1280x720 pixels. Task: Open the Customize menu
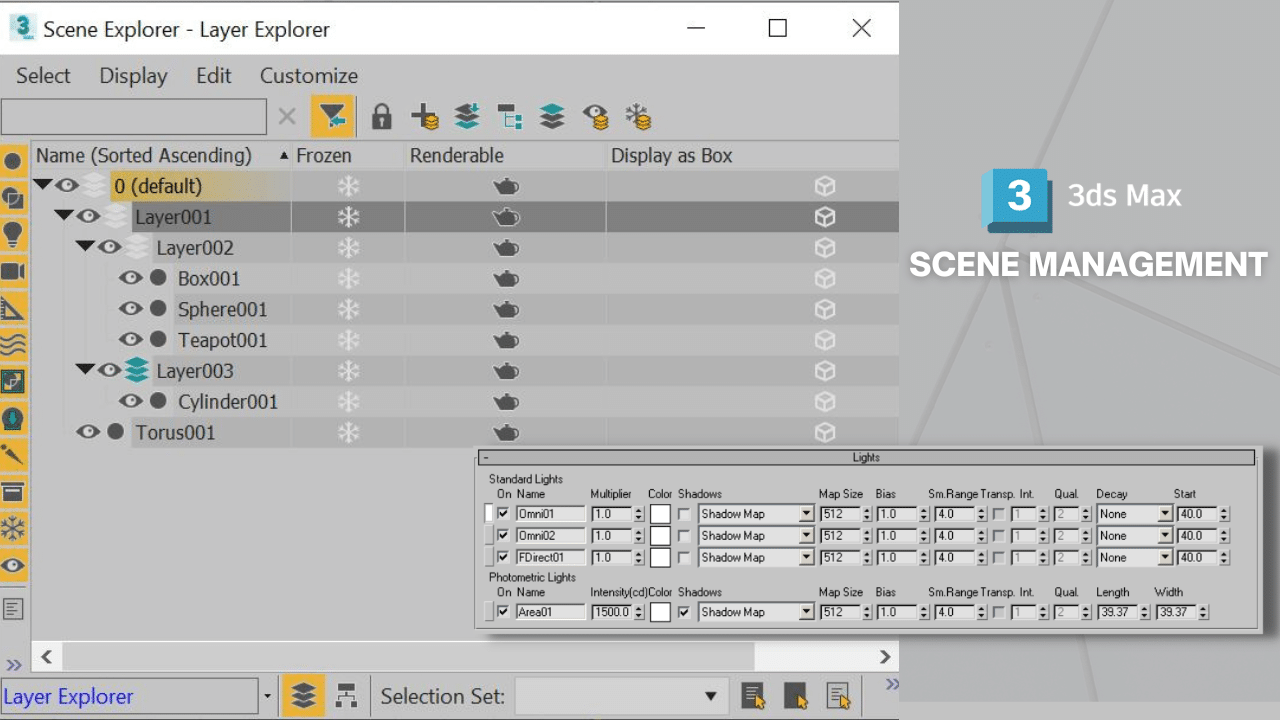(x=308, y=76)
